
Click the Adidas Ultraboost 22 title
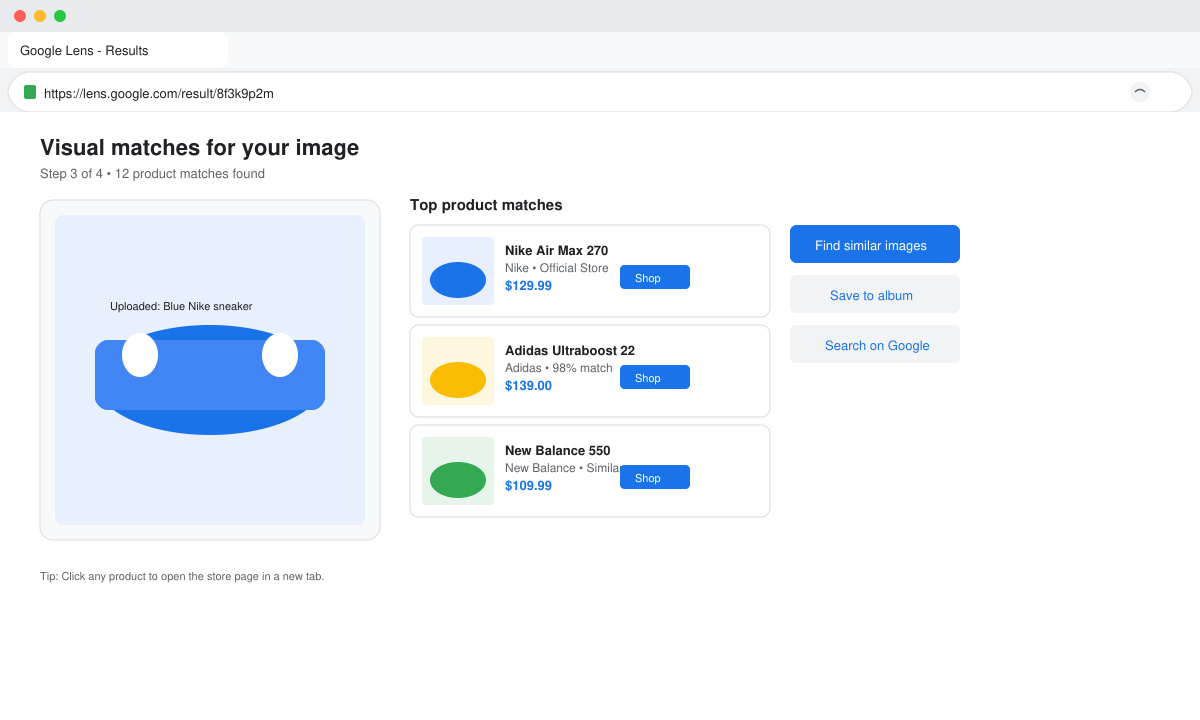click(570, 350)
